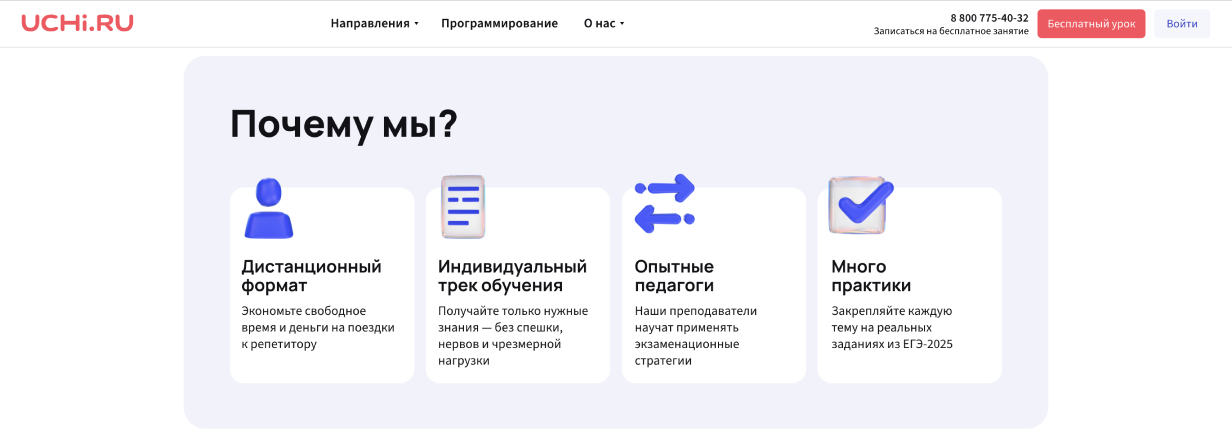The image size is (1232, 442).
Task: Click the arrows icon above Опытные педагоги
Action: [664, 203]
